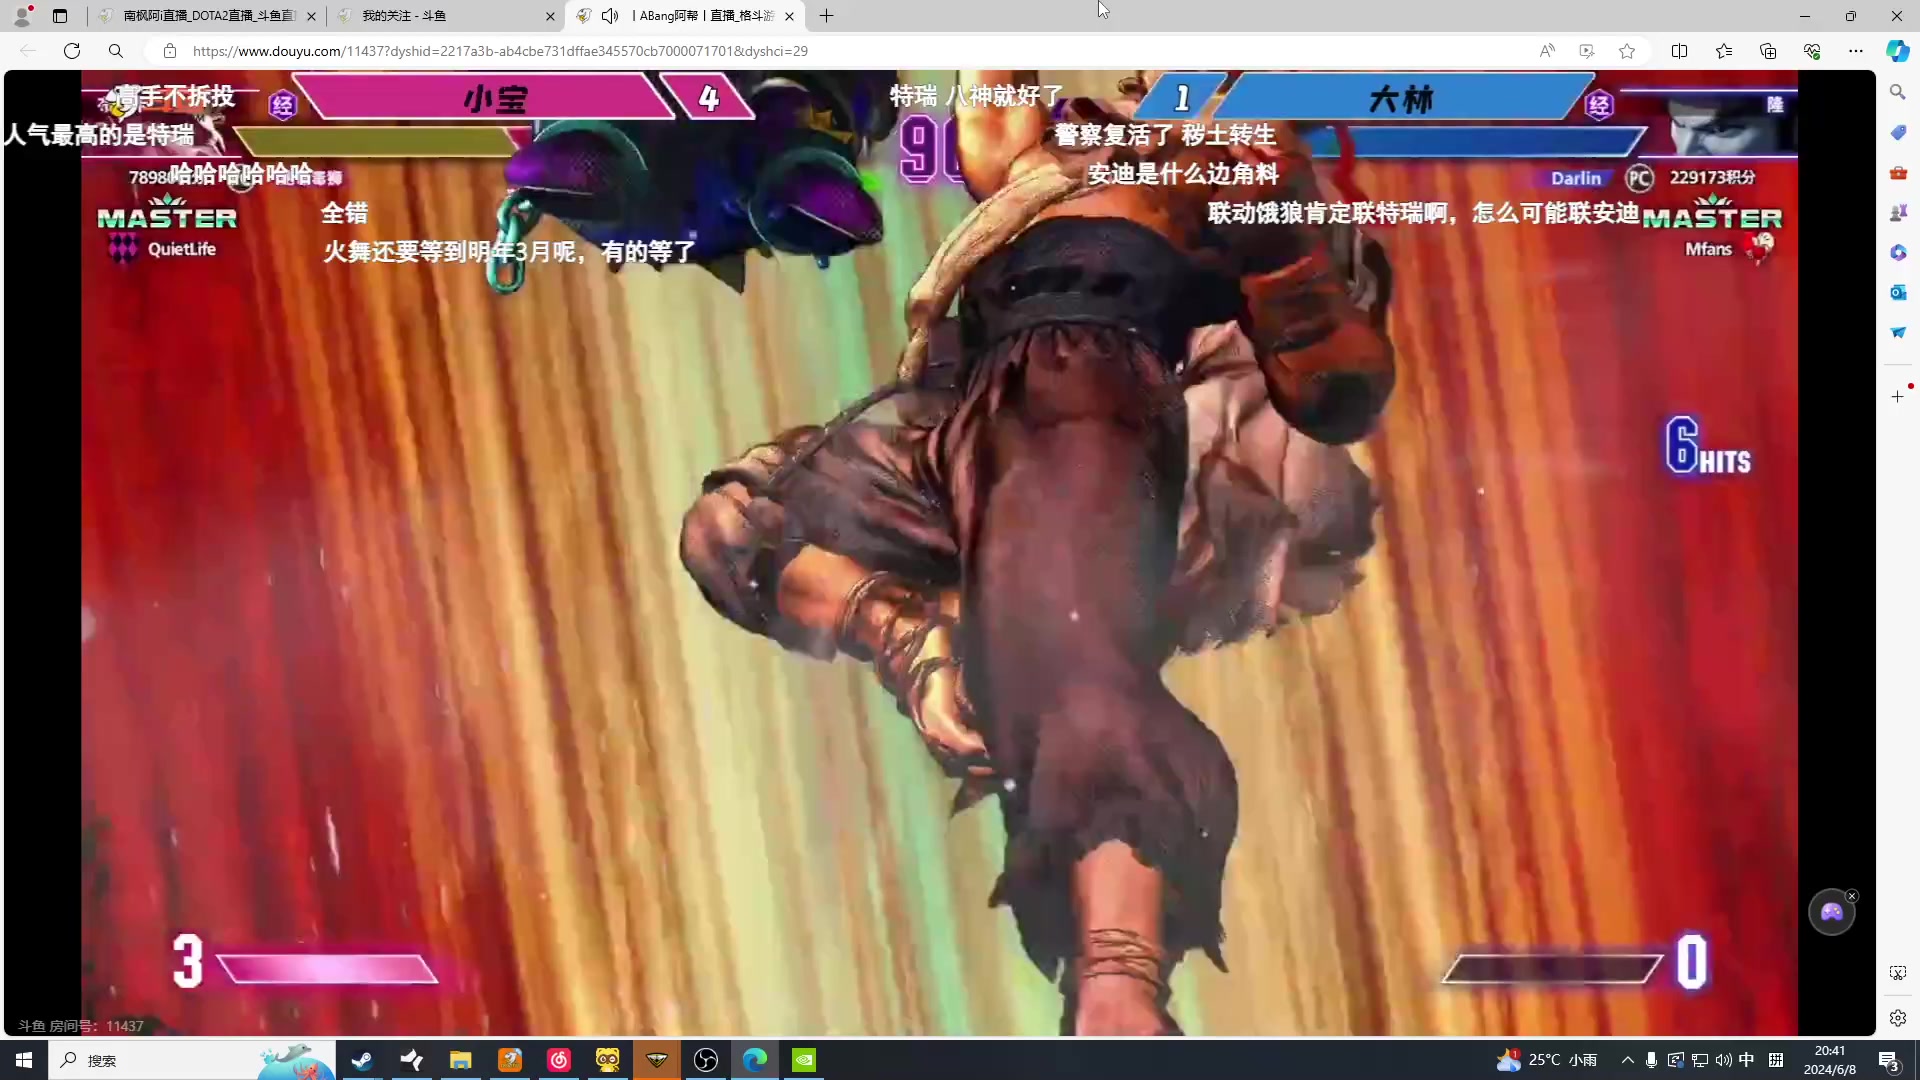Open the Edge sidebar search
Image resolution: width=1920 pixels, height=1080 pixels.
pos(1898,92)
